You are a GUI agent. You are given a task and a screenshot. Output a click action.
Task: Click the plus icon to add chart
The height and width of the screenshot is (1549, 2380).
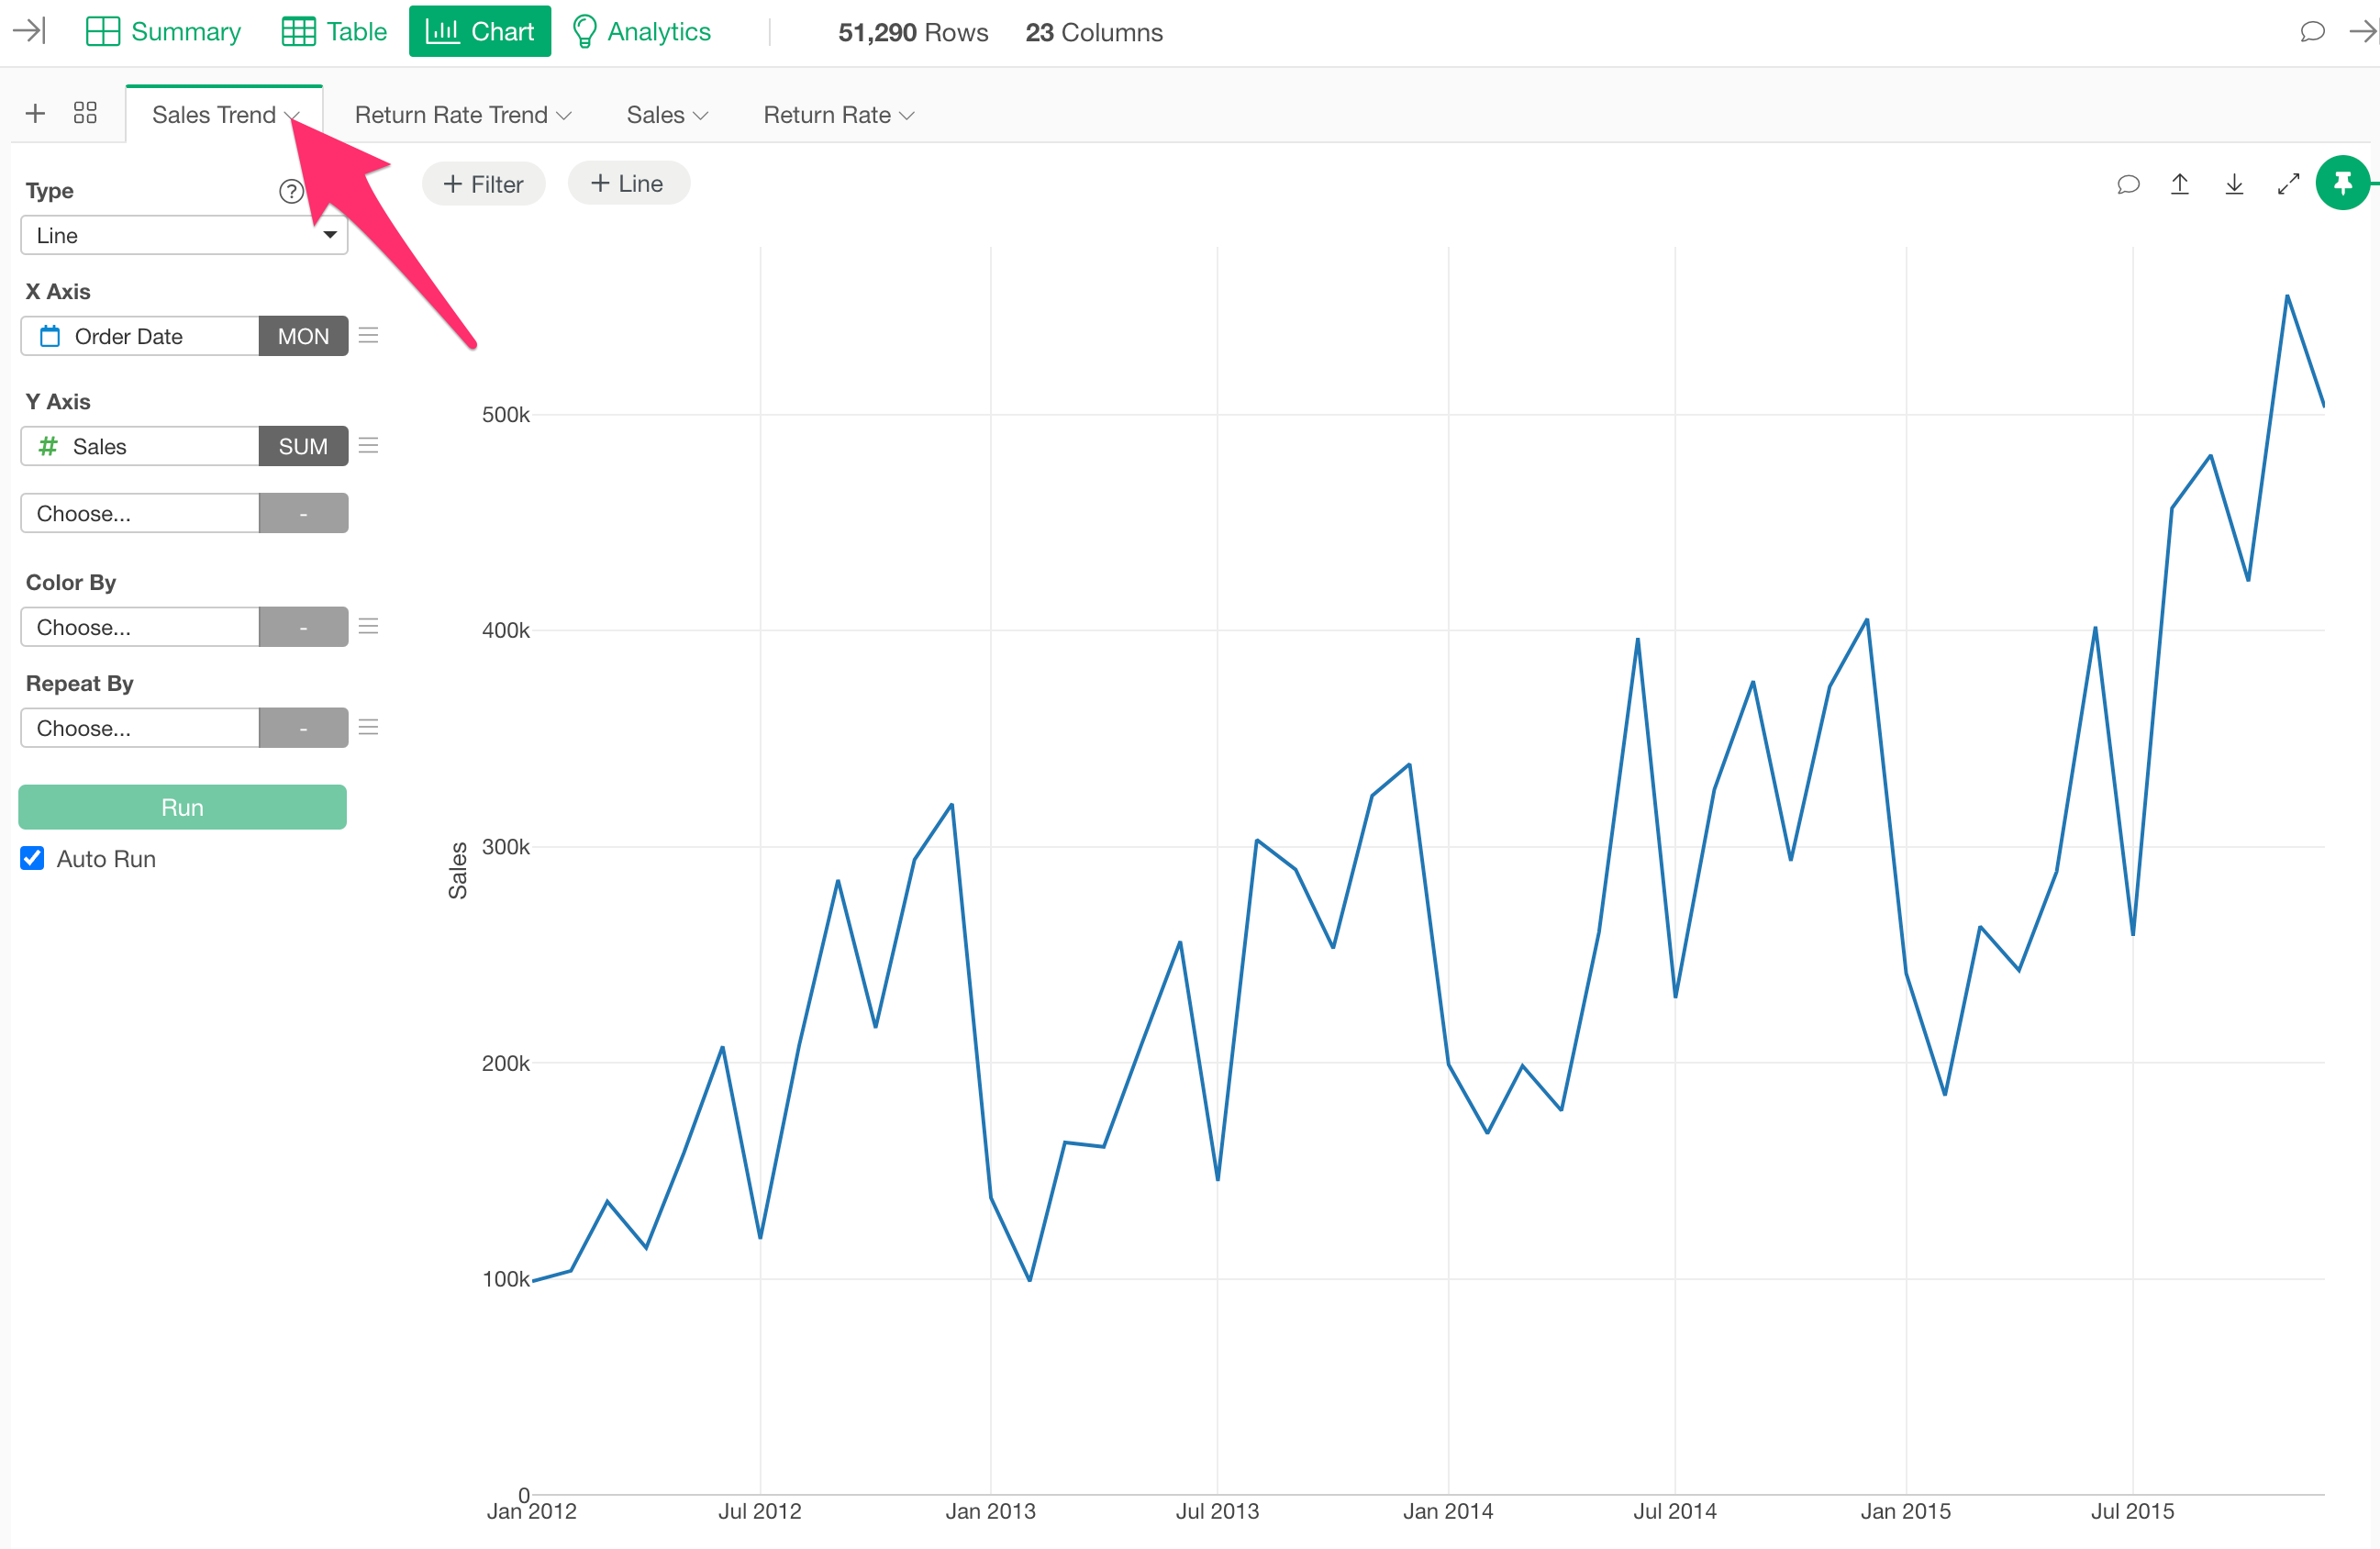(x=35, y=113)
